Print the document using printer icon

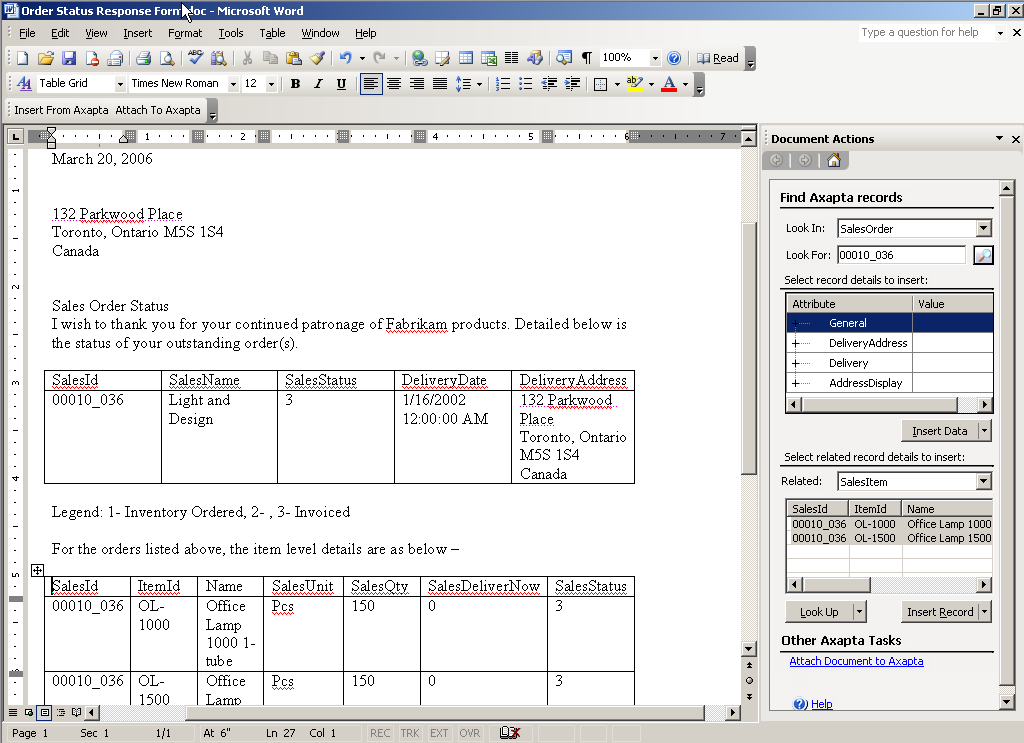click(144, 58)
